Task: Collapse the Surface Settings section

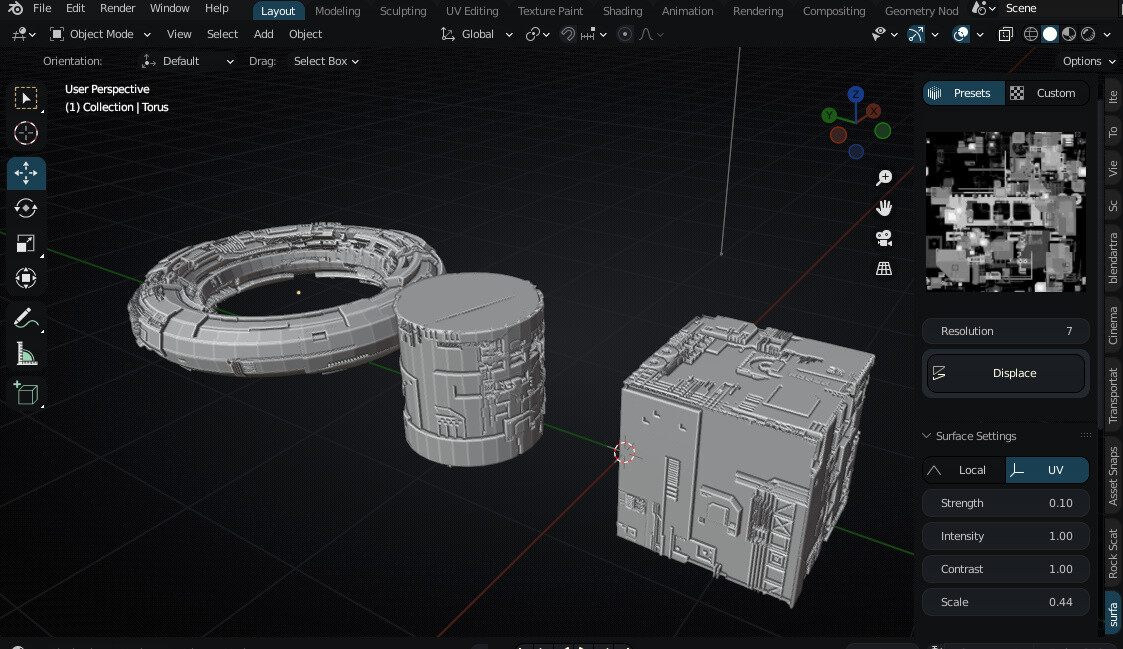Action: [925, 436]
